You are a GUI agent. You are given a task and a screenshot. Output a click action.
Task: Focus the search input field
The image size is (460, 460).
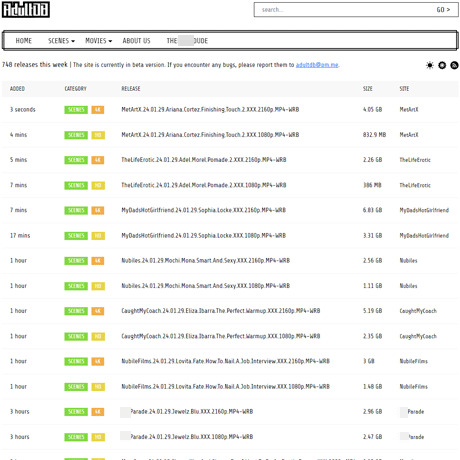point(343,10)
